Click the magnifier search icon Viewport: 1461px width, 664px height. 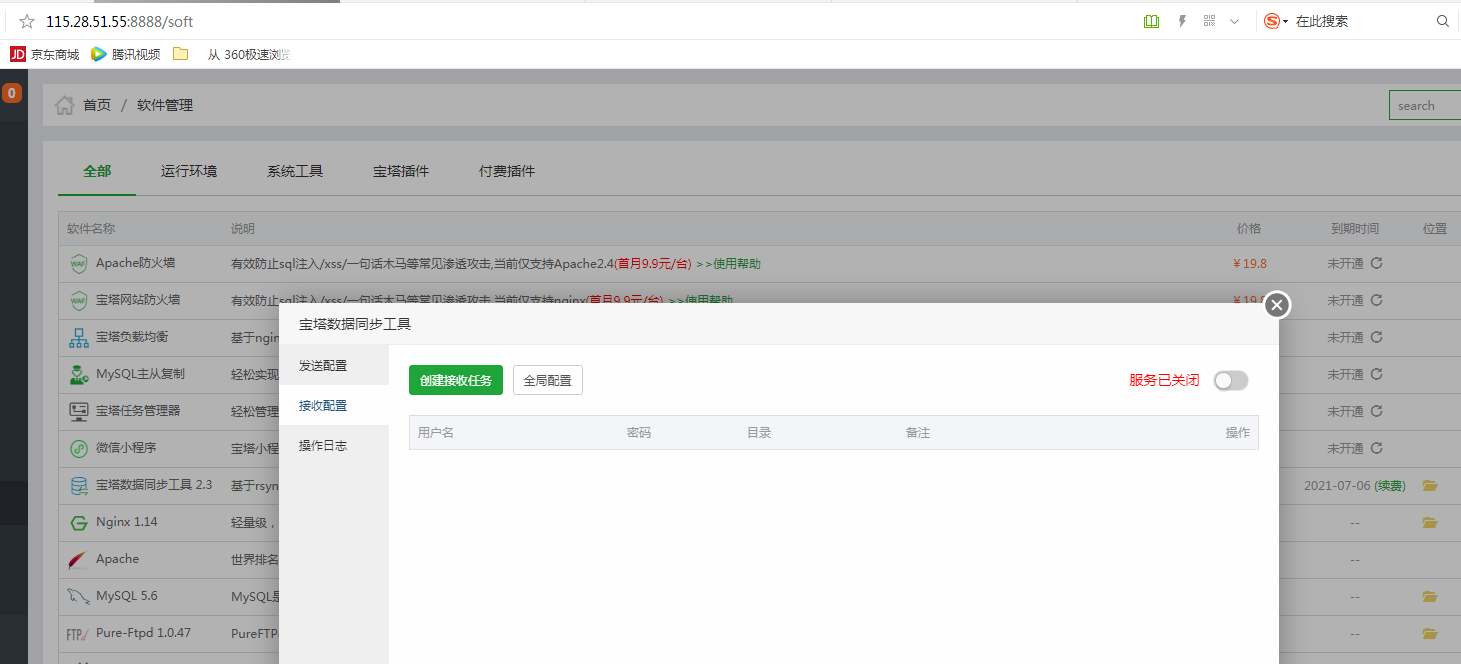(x=1443, y=21)
